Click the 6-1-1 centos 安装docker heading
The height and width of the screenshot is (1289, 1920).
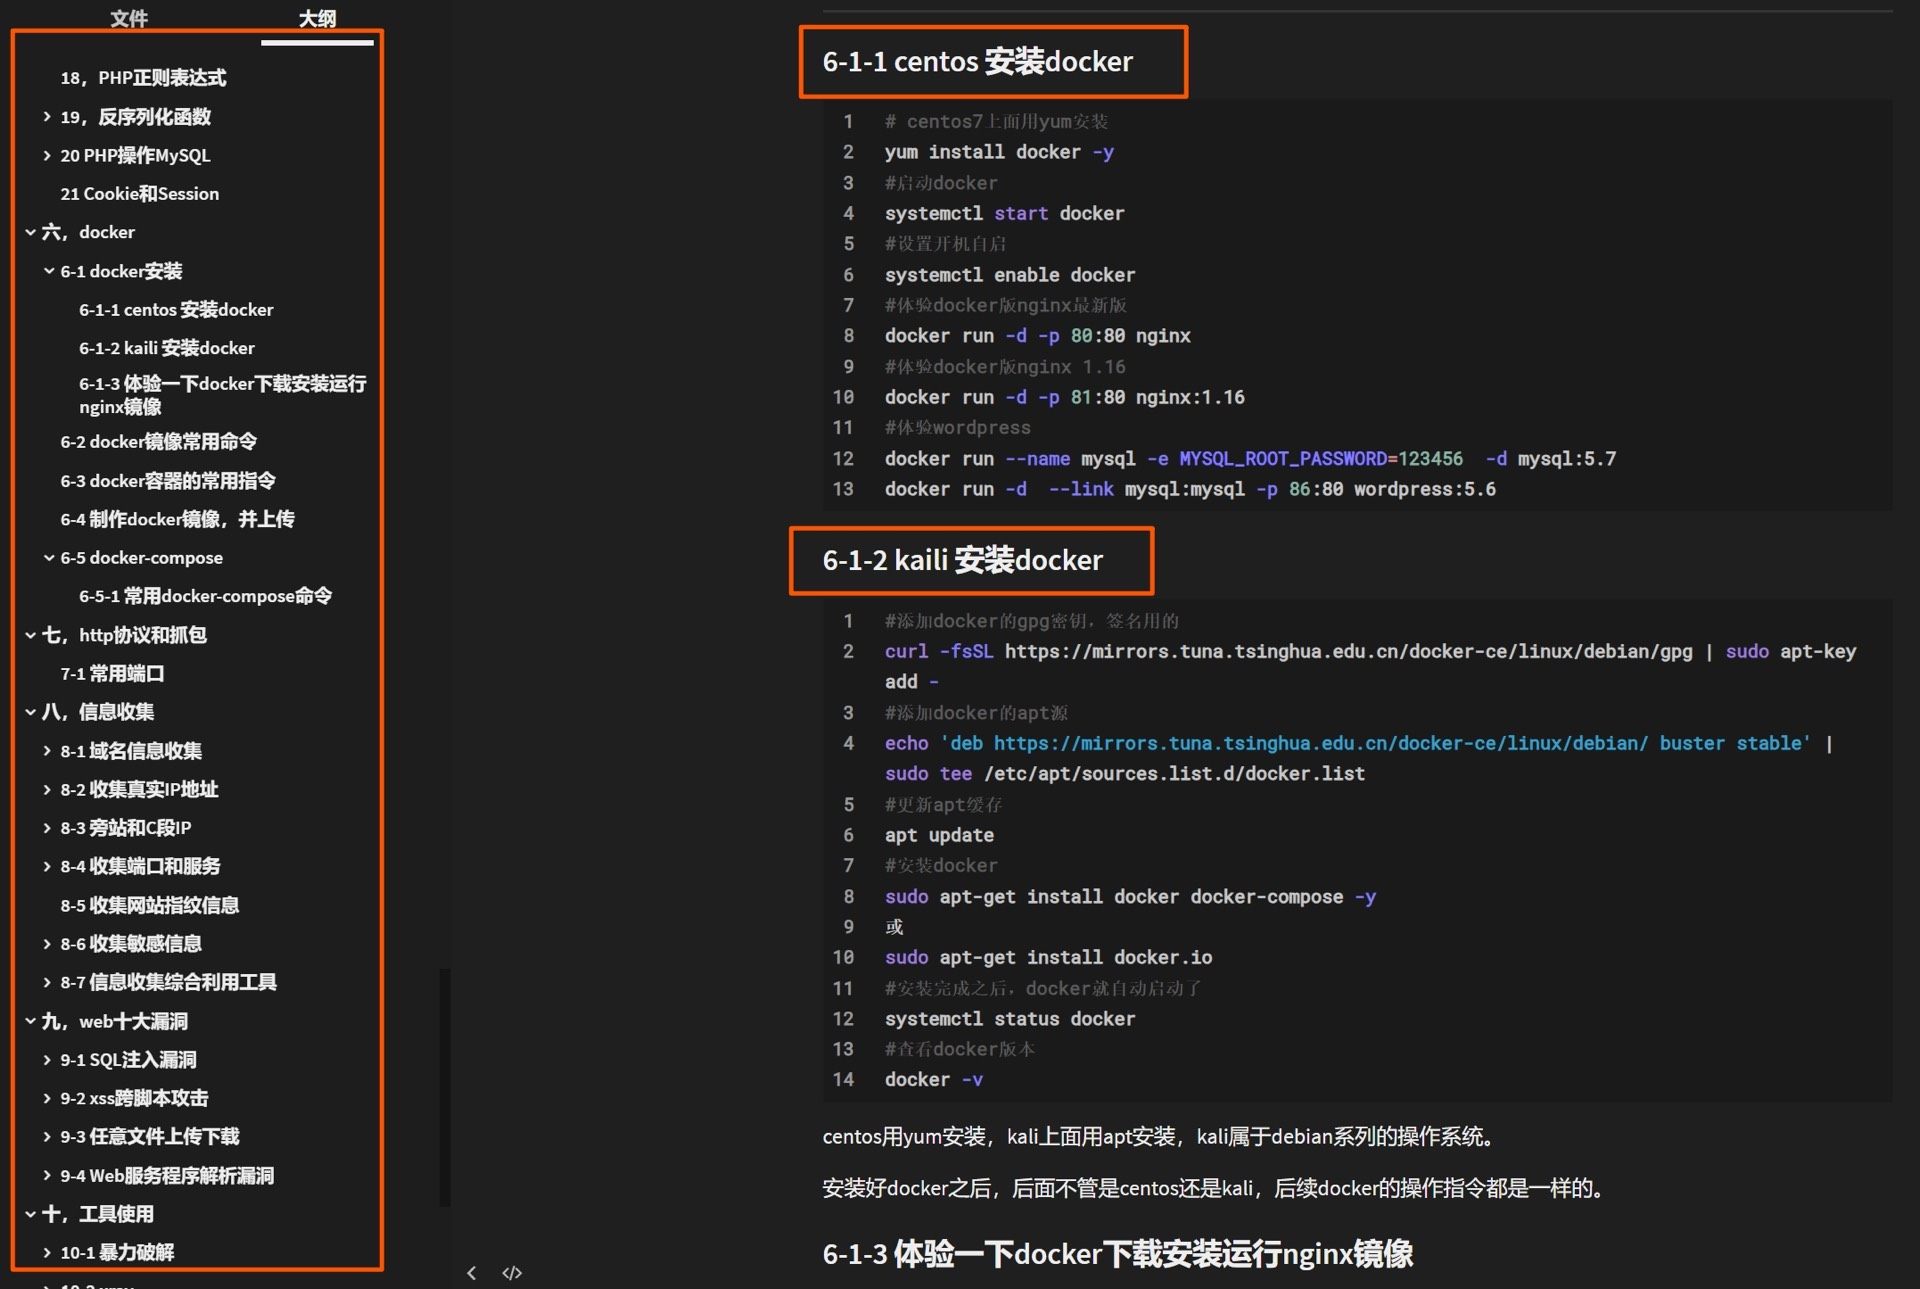coord(977,62)
